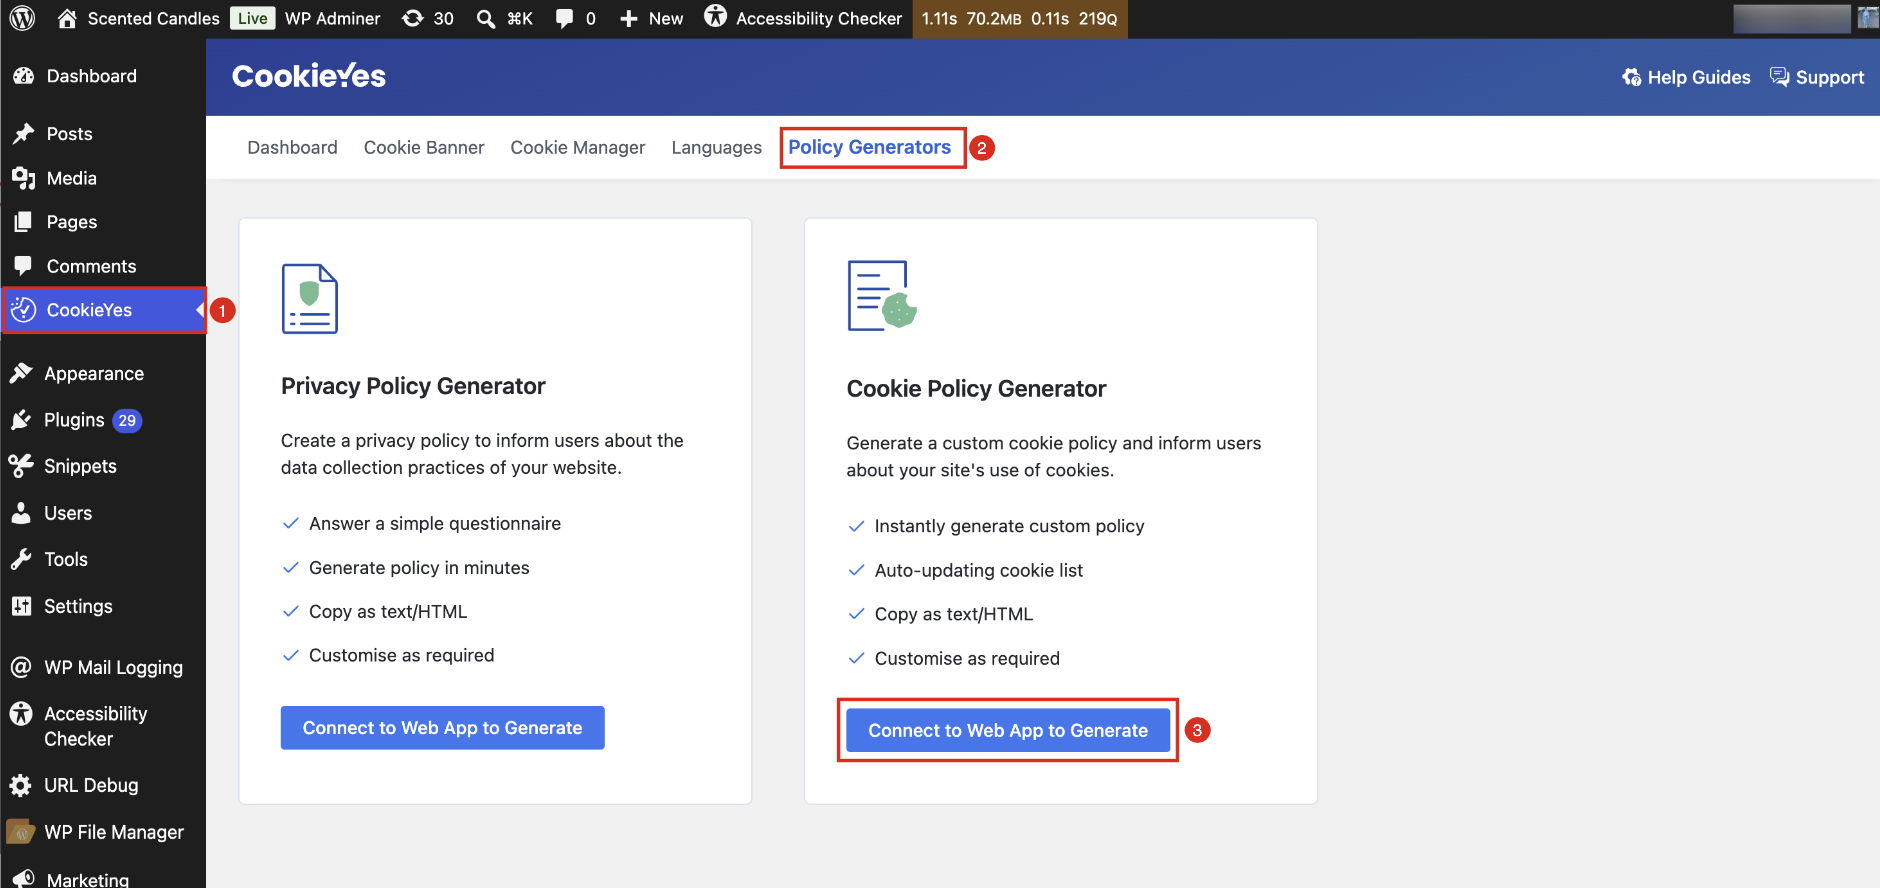This screenshot has height=888, width=1880.
Task: Click the Appearance paintbrush icon
Action: click(x=21, y=373)
